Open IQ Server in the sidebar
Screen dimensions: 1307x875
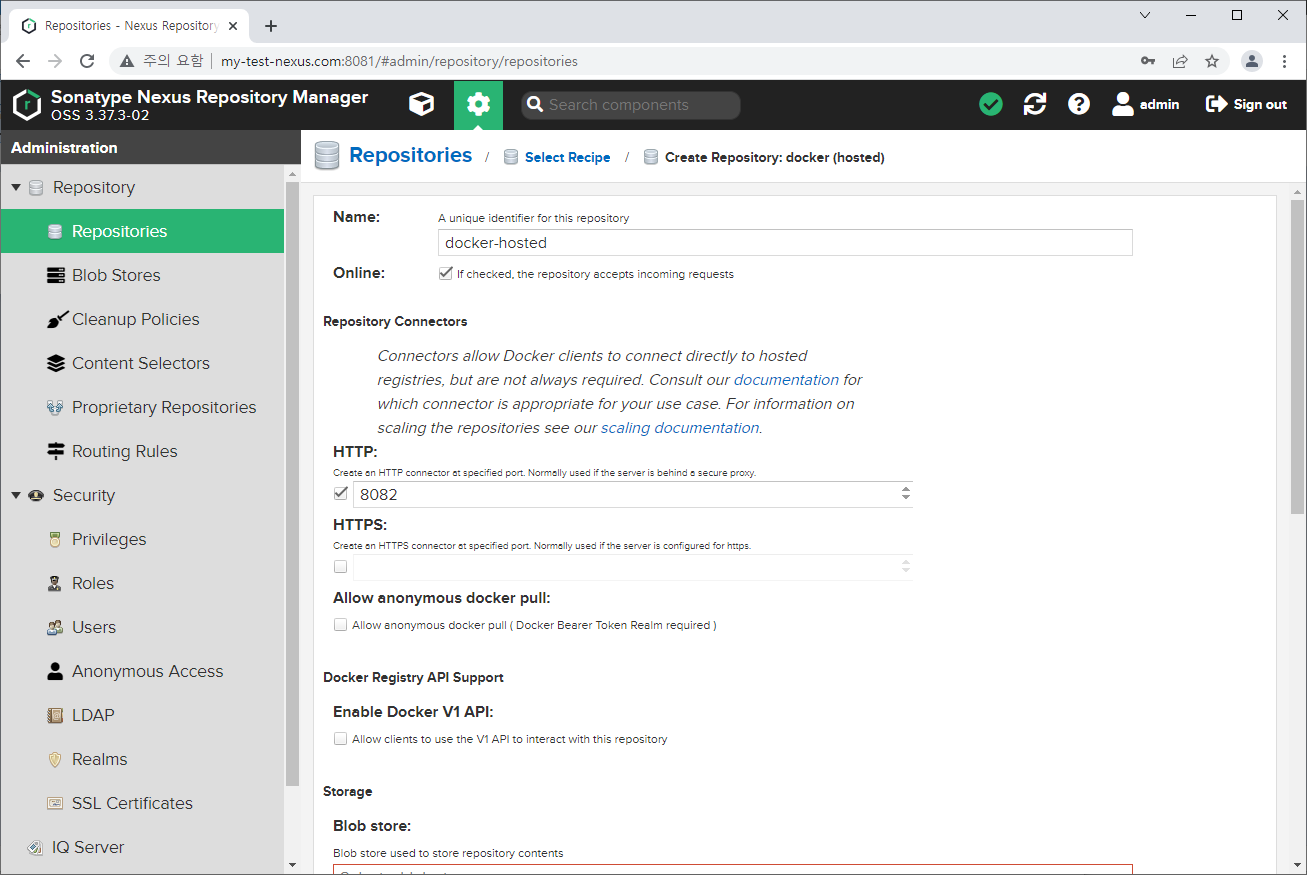(142, 847)
